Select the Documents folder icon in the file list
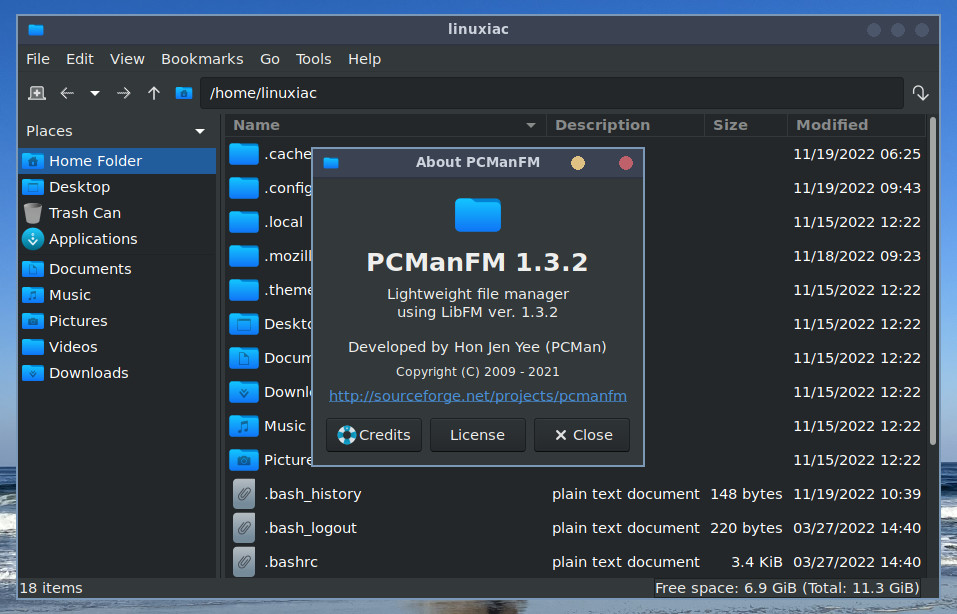Image resolution: width=957 pixels, height=614 pixels. (x=244, y=358)
